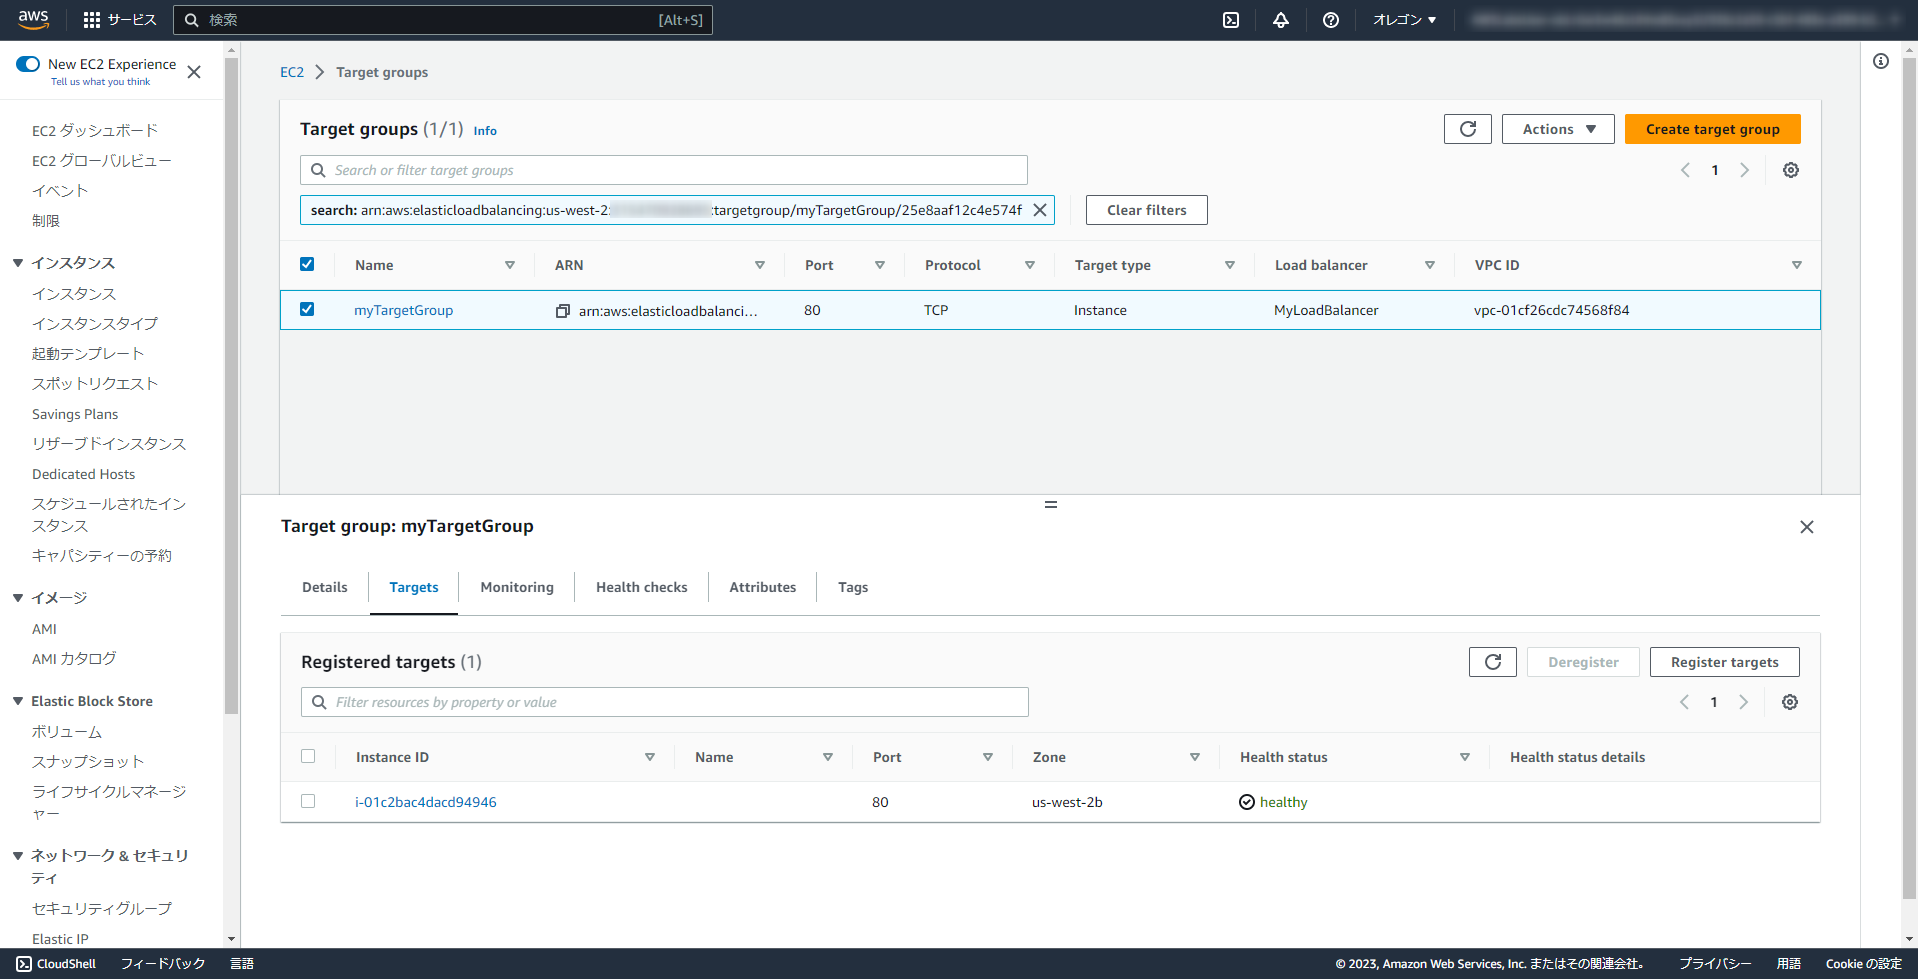Image resolution: width=1918 pixels, height=979 pixels.
Task: Open the Monitoring tab
Action: click(516, 587)
